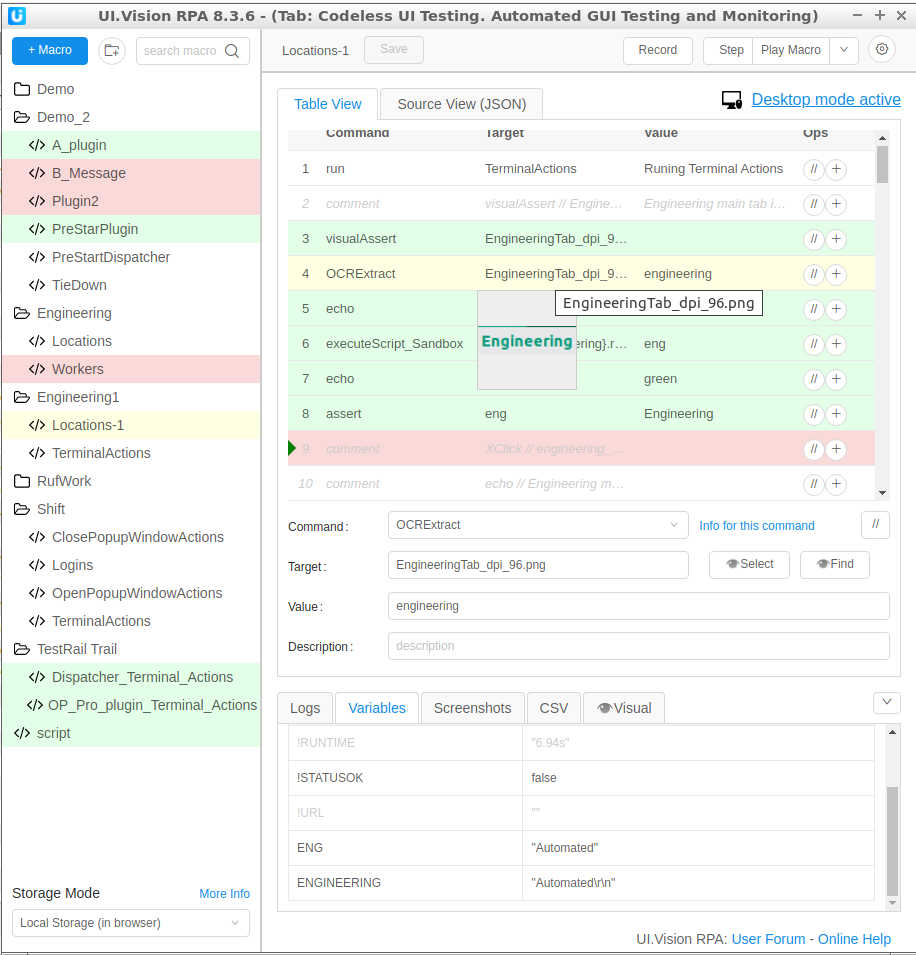
Task: Open the Desktop mode active link
Action: point(826,99)
